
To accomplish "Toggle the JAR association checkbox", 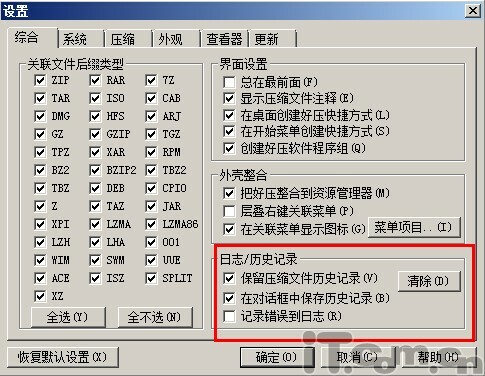I will click(151, 206).
